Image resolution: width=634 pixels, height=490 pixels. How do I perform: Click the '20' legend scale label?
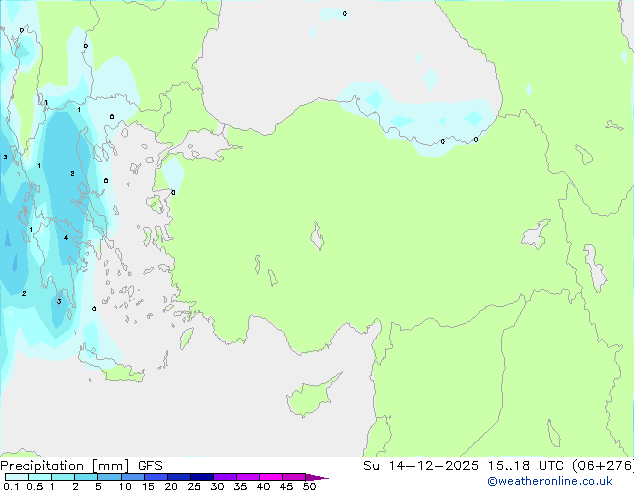[x=171, y=486]
